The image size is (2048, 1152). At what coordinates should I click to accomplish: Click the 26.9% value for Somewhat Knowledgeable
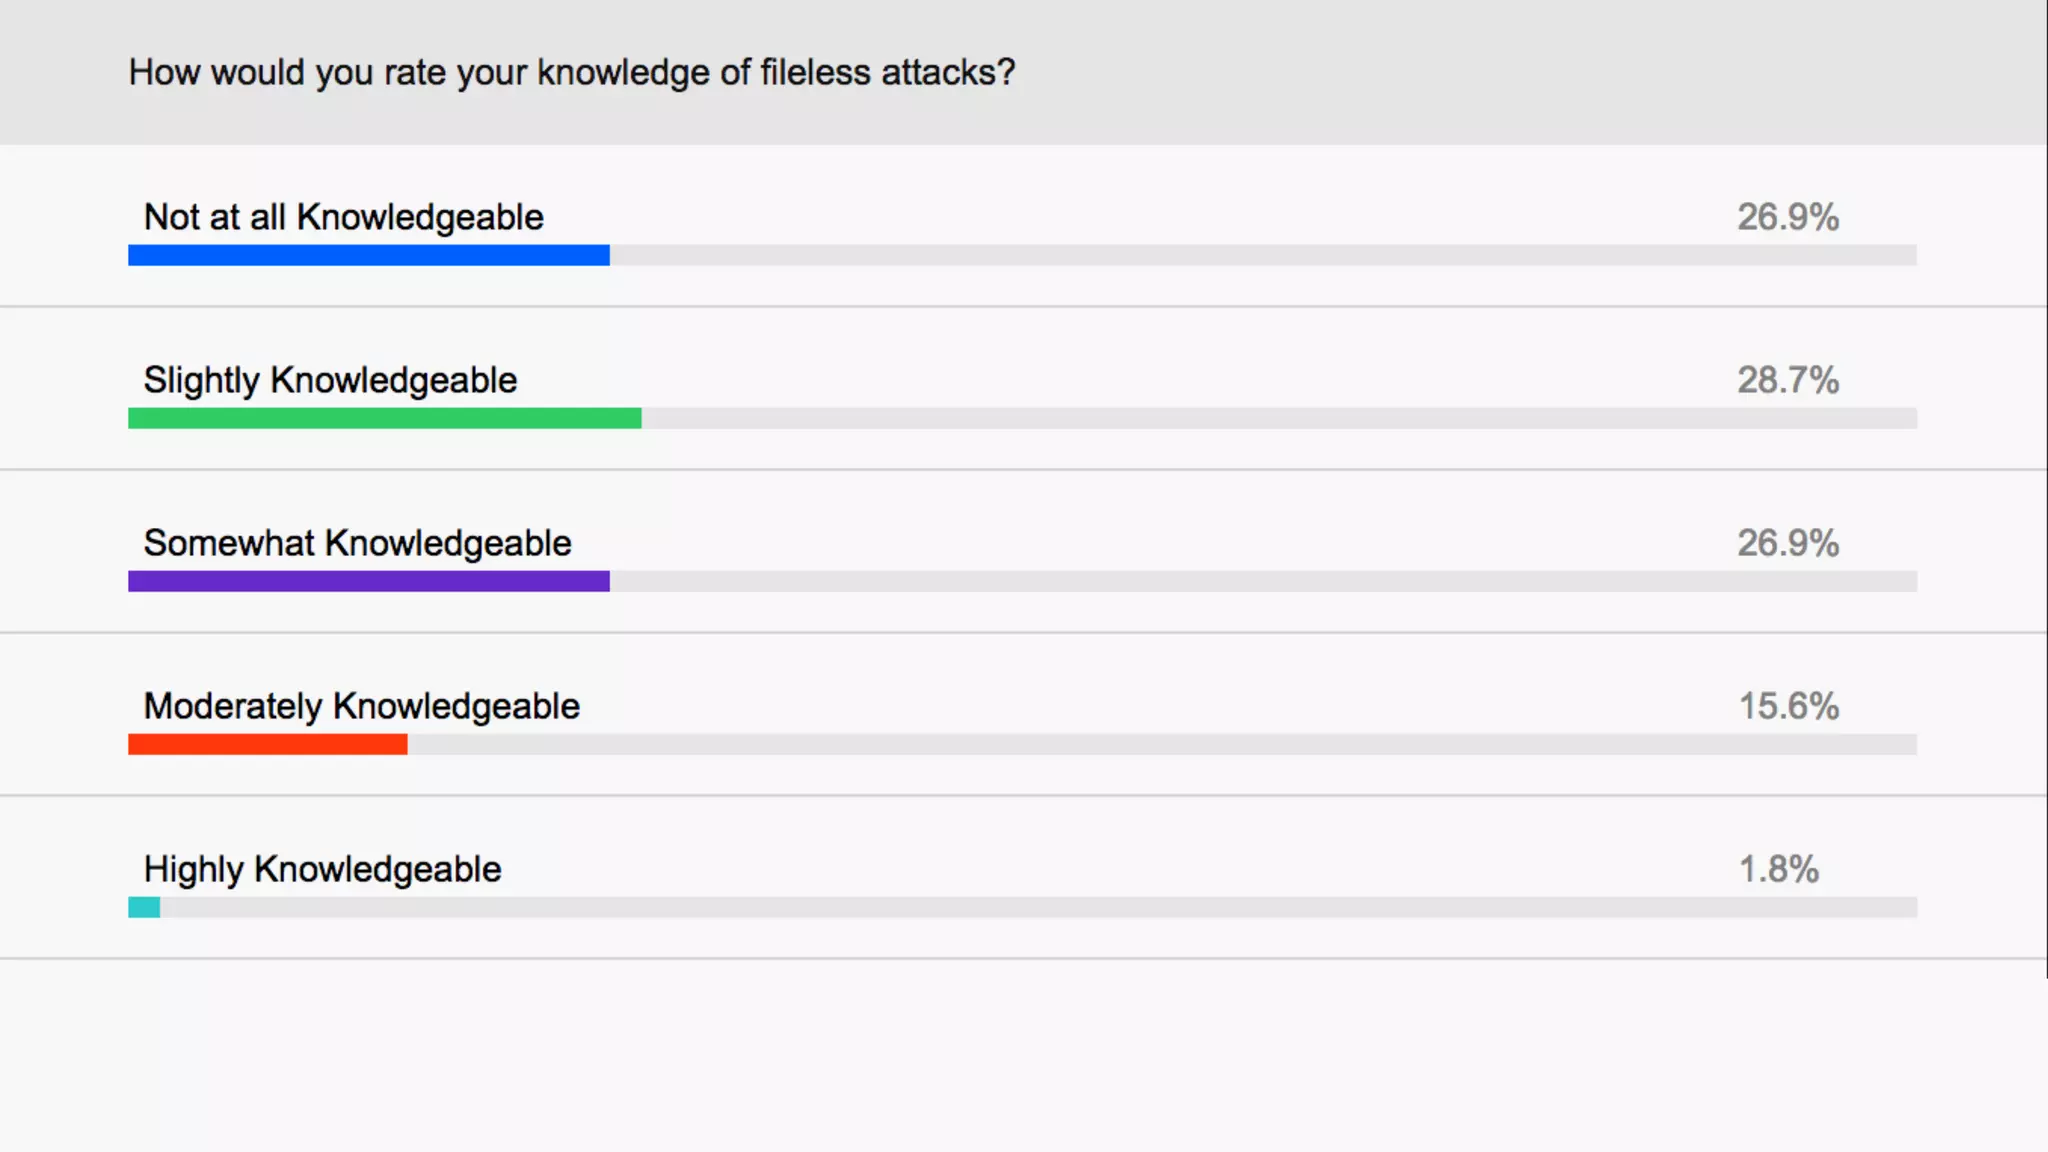(x=1787, y=543)
